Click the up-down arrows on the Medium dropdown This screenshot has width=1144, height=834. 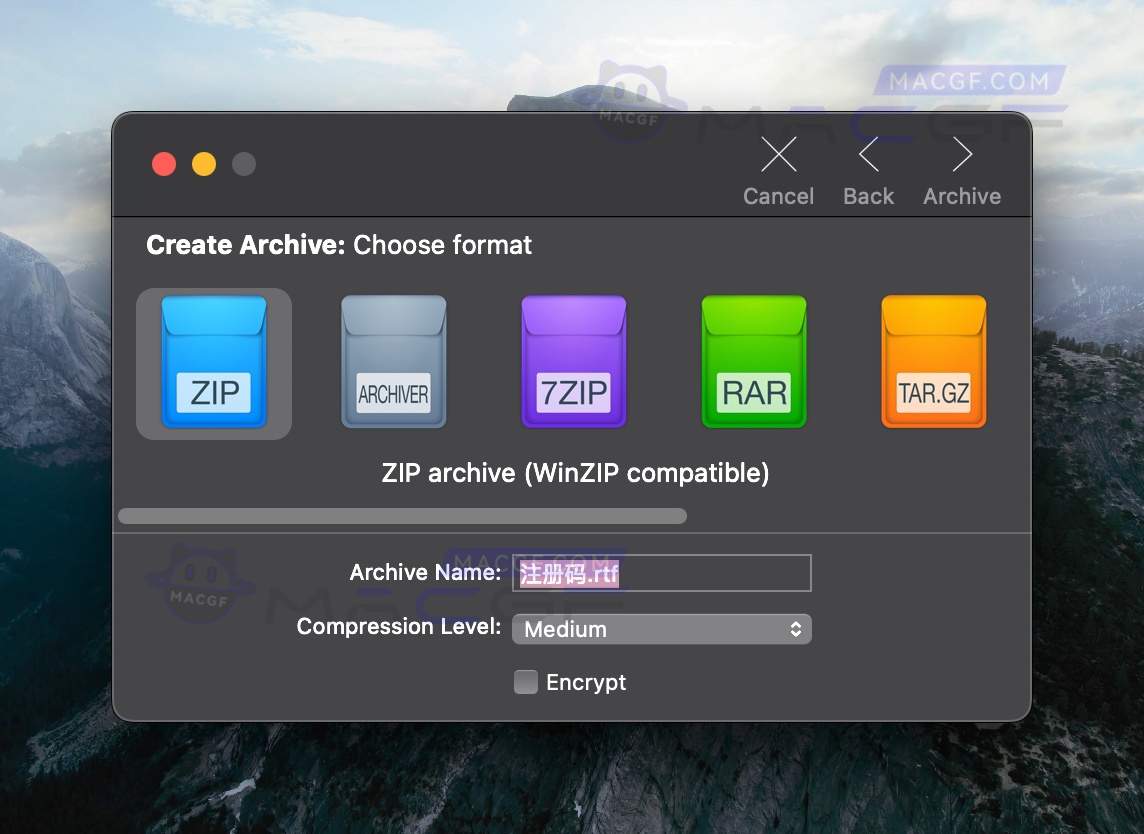tap(796, 629)
